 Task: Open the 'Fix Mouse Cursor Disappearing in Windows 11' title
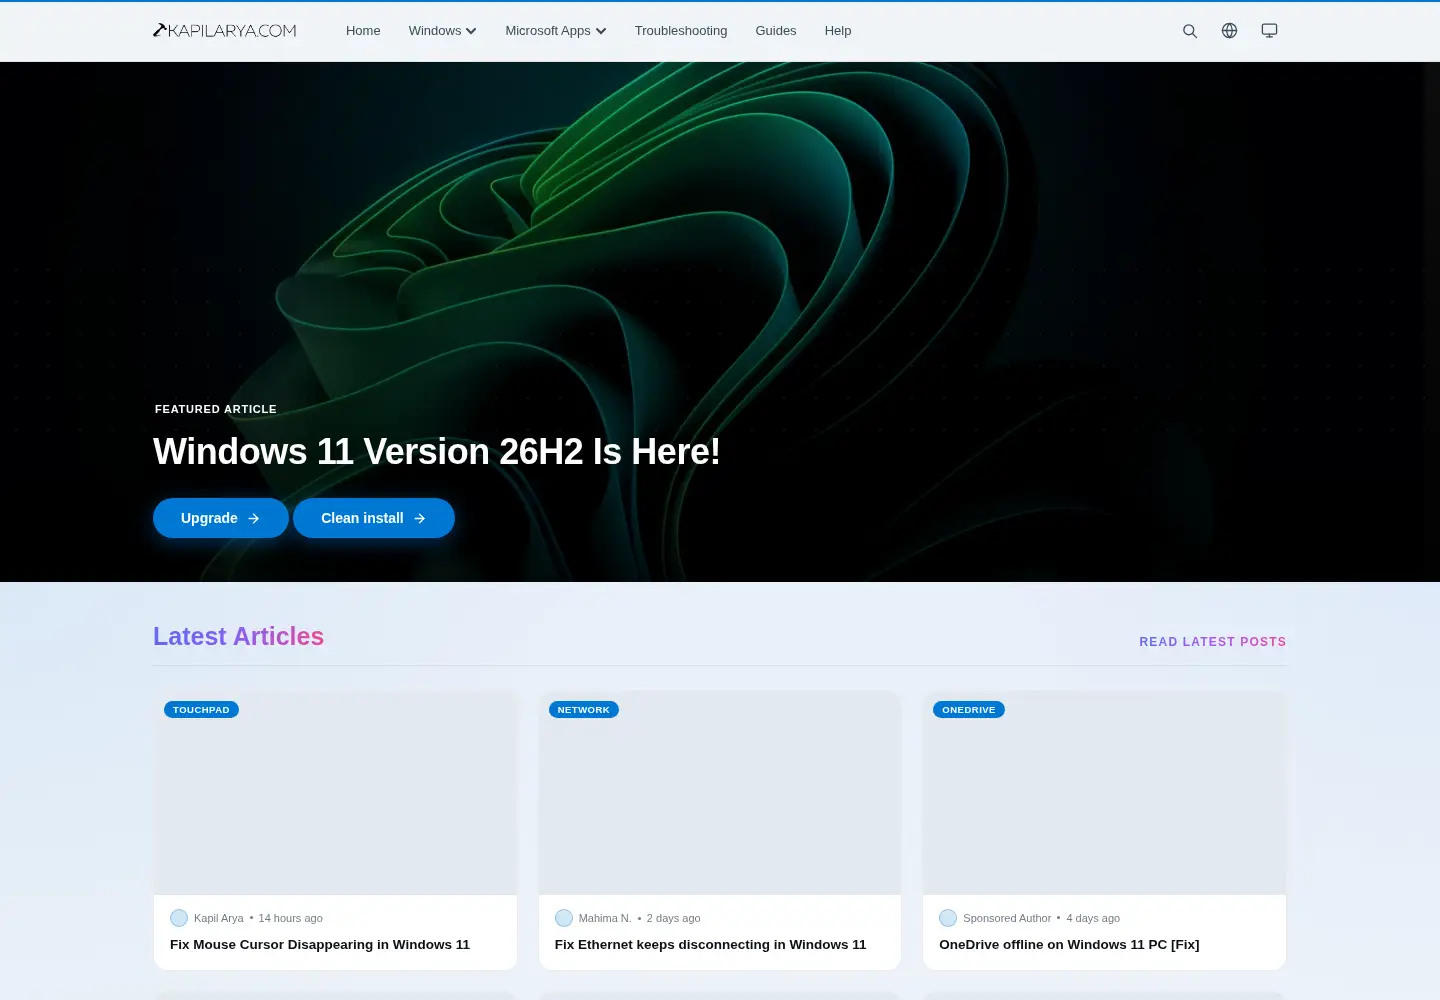point(320,945)
